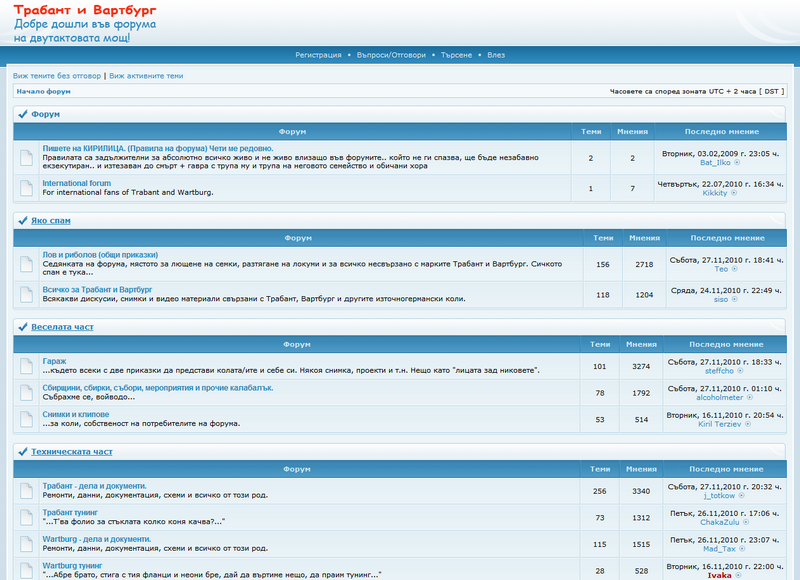Open the Гараж forum

(x=54, y=361)
